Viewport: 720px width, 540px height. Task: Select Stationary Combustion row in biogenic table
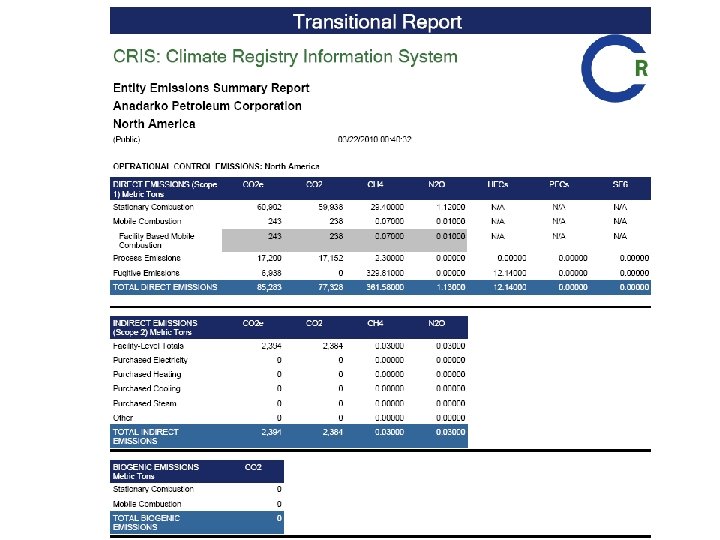tap(197, 489)
